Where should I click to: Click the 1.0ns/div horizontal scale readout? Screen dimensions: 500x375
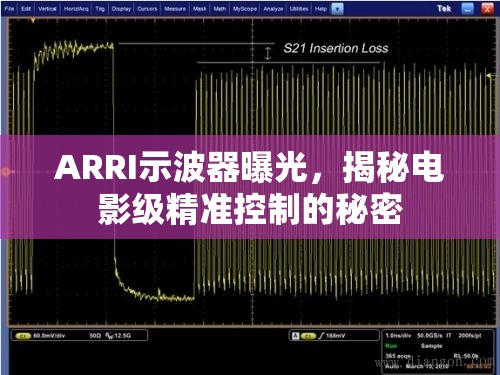398,336
